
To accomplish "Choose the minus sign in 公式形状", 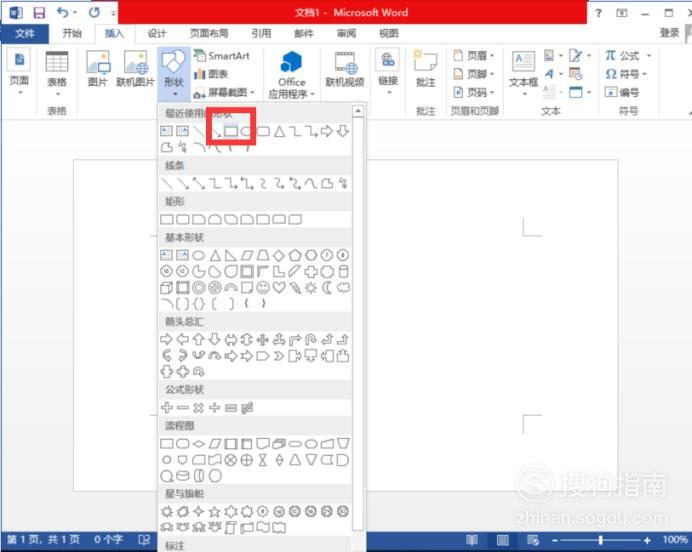I will click(182, 408).
